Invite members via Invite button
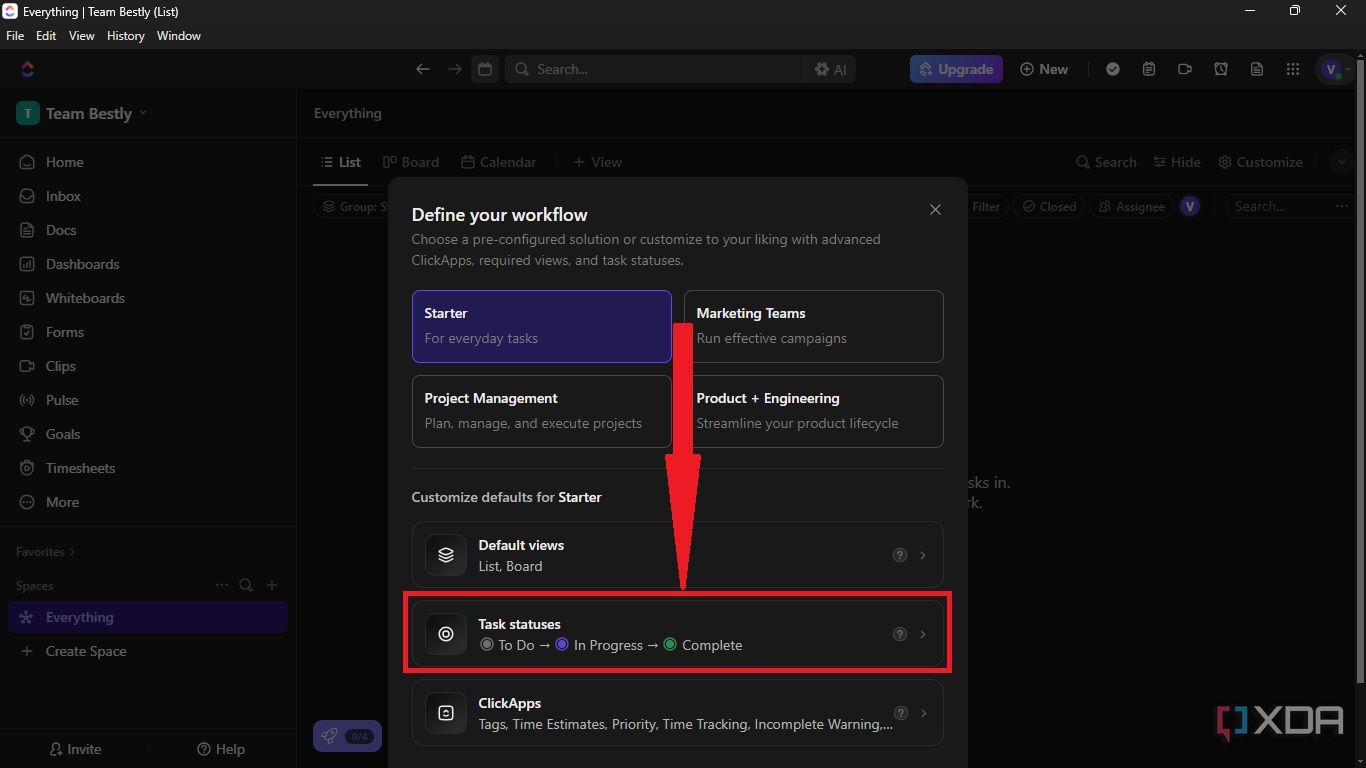This screenshot has height=768, width=1366. [x=75, y=749]
